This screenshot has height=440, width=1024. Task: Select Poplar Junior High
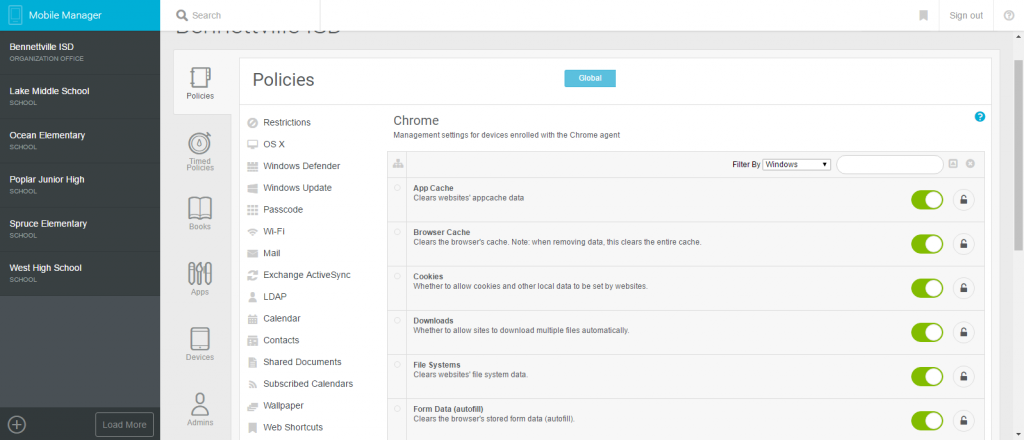click(x=80, y=185)
